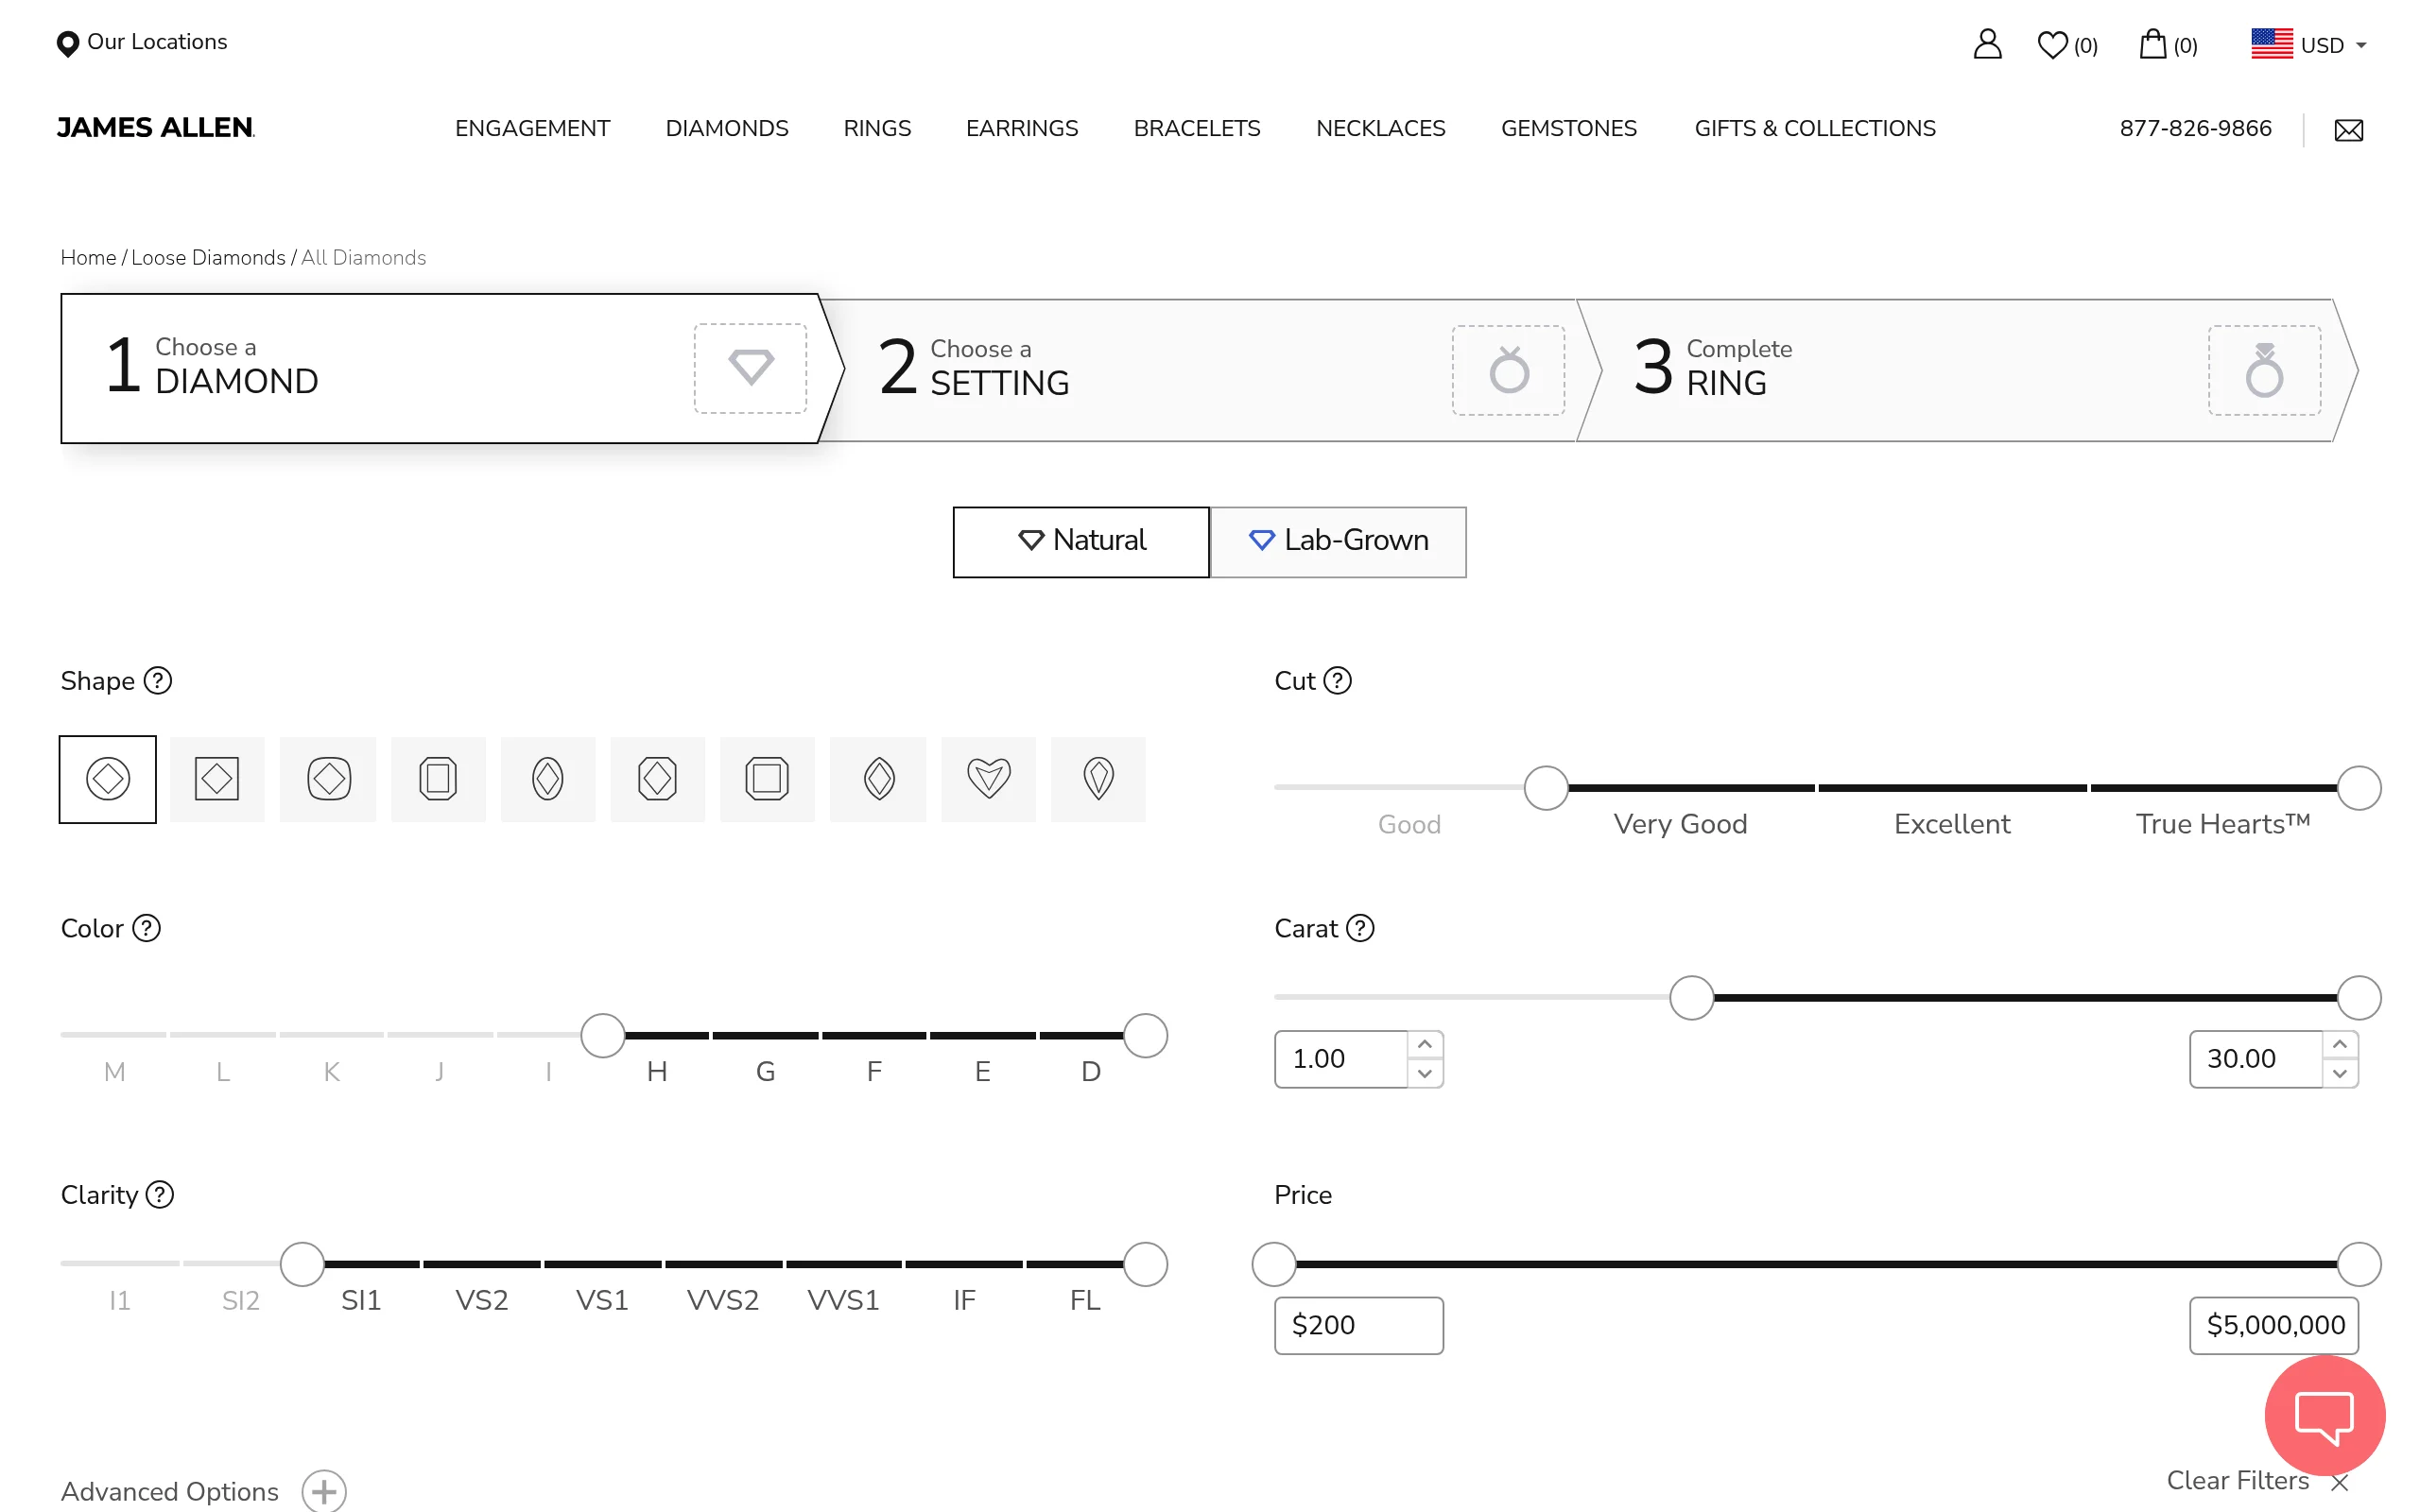This screenshot has width=2420, height=1512.
Task: Click the email envelope icon
Action: point(2348,130)
